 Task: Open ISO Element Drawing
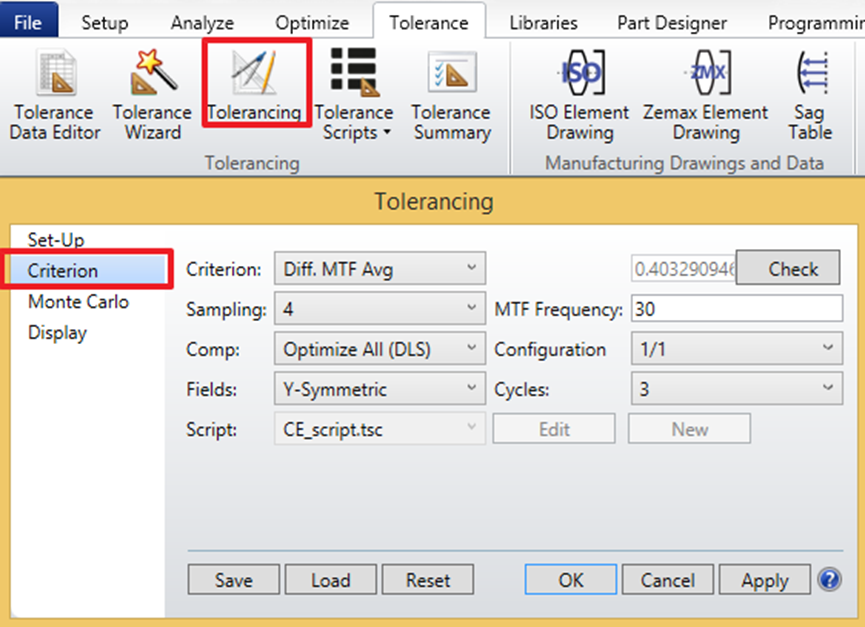pyautogui.click(x=580, y=95)
